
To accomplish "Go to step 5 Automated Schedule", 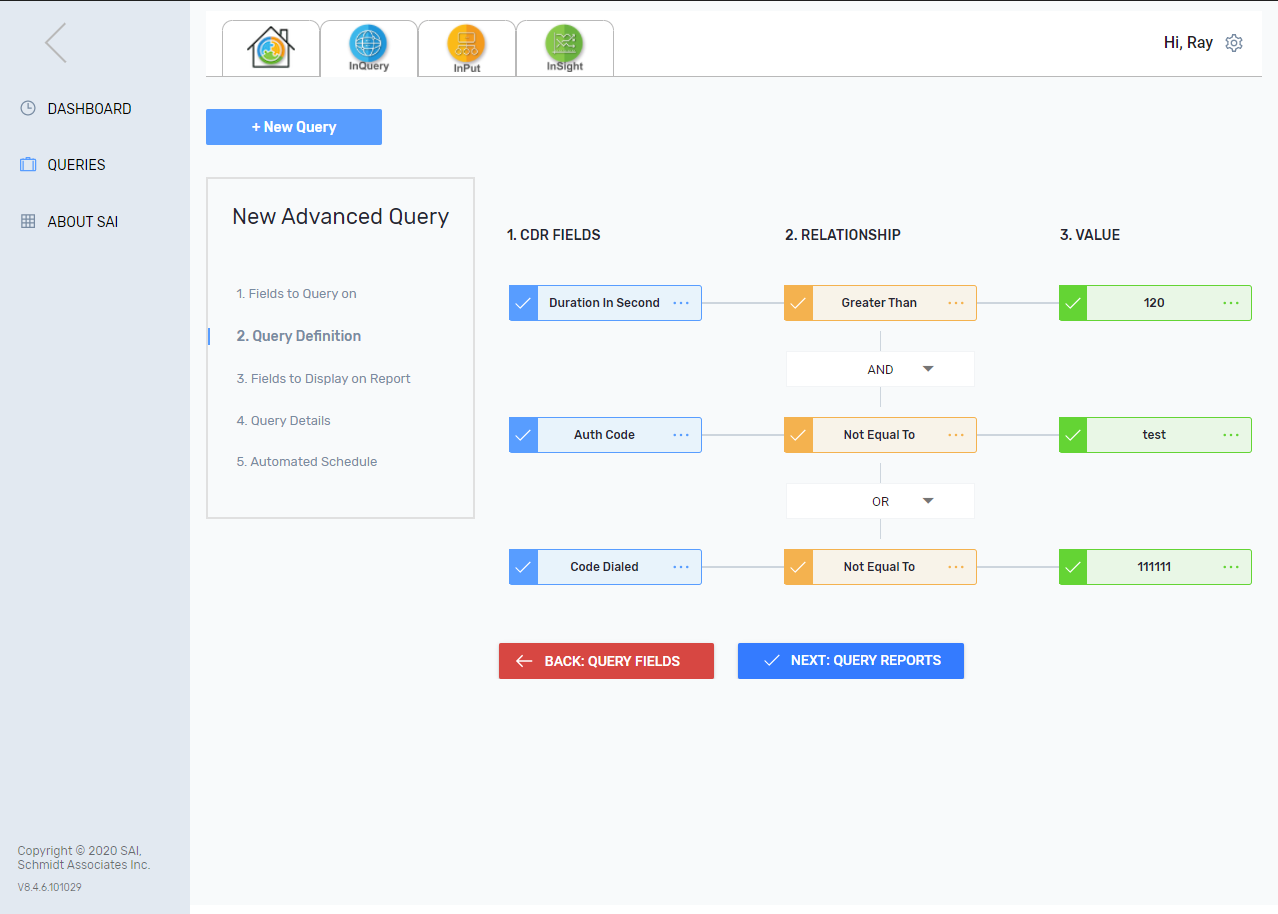I will pyautogui.click(x=306, y=462).
